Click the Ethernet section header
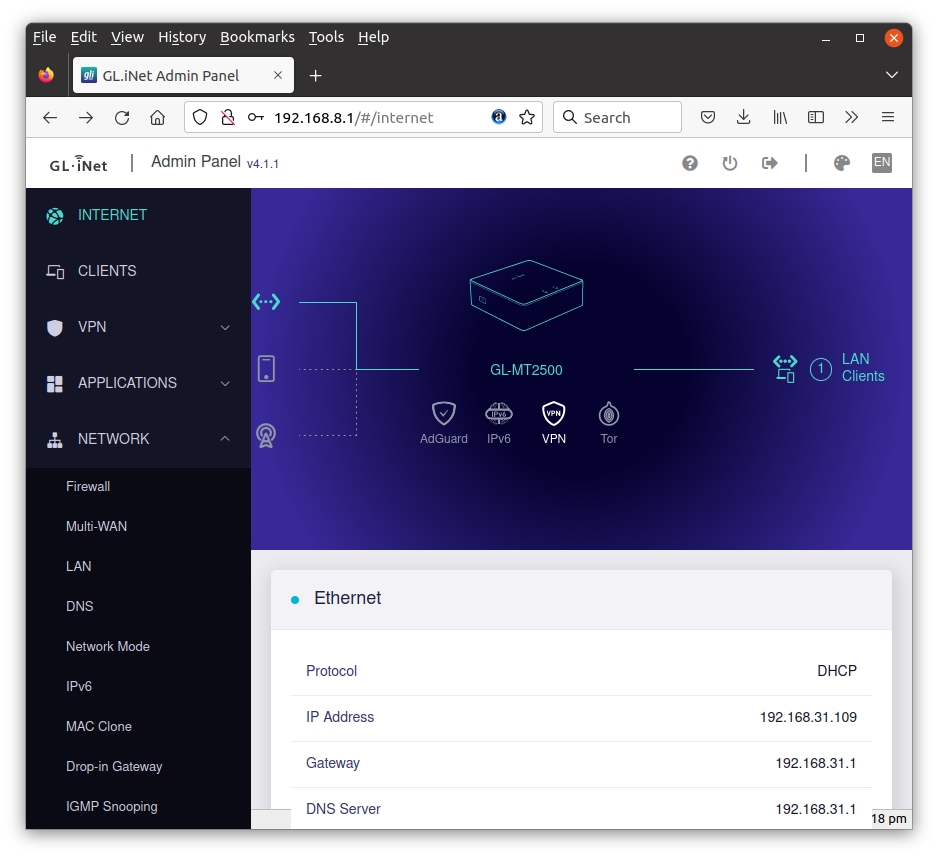938x858 pixels. pos(581,599)
